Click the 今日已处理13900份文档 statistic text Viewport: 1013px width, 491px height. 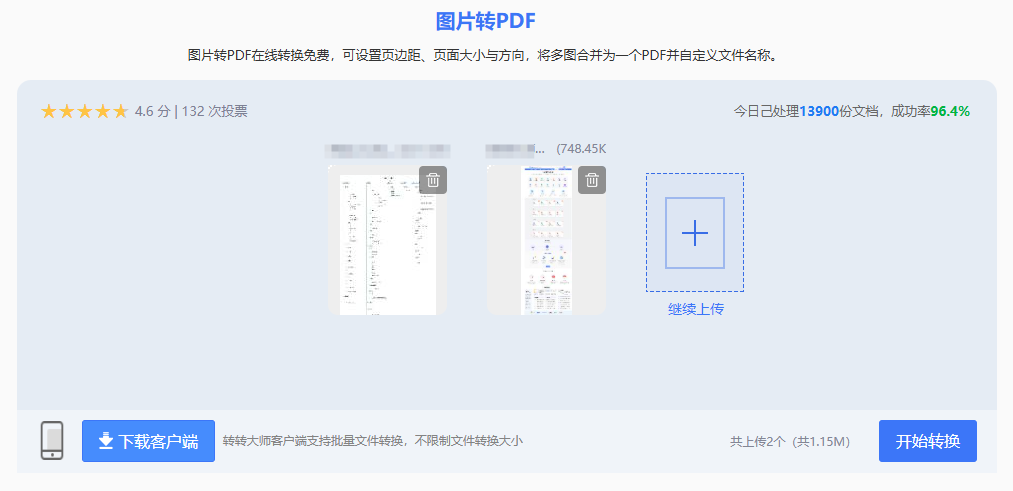pyautogui.click(x=806, y=111)
